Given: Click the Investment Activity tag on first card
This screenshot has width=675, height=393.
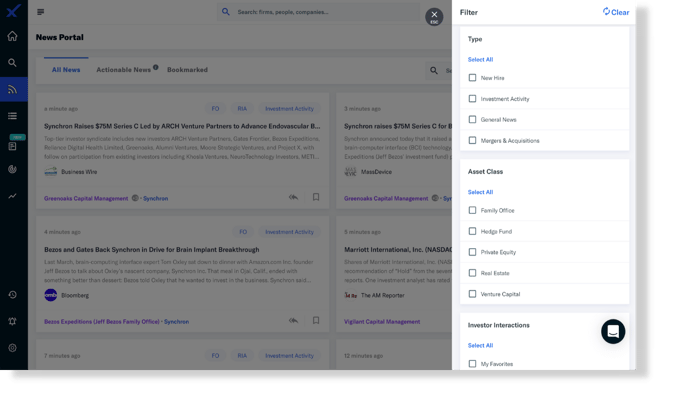Looking at the screenshot, I should (x=289, y=109).
